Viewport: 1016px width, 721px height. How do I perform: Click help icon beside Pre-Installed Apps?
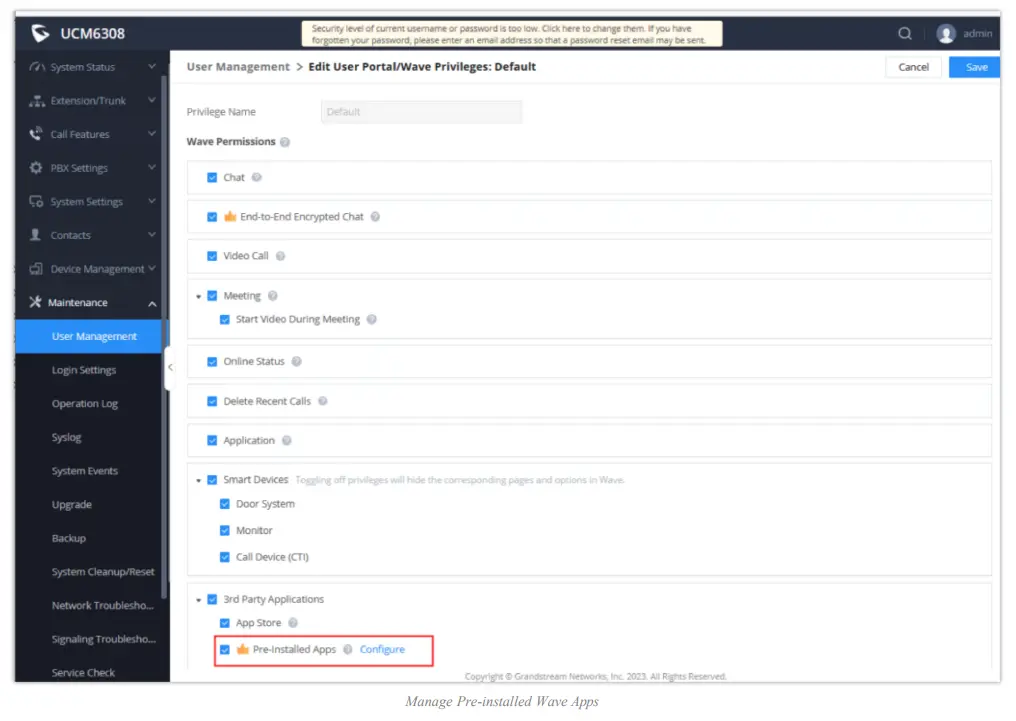click(x=348, y=650)
